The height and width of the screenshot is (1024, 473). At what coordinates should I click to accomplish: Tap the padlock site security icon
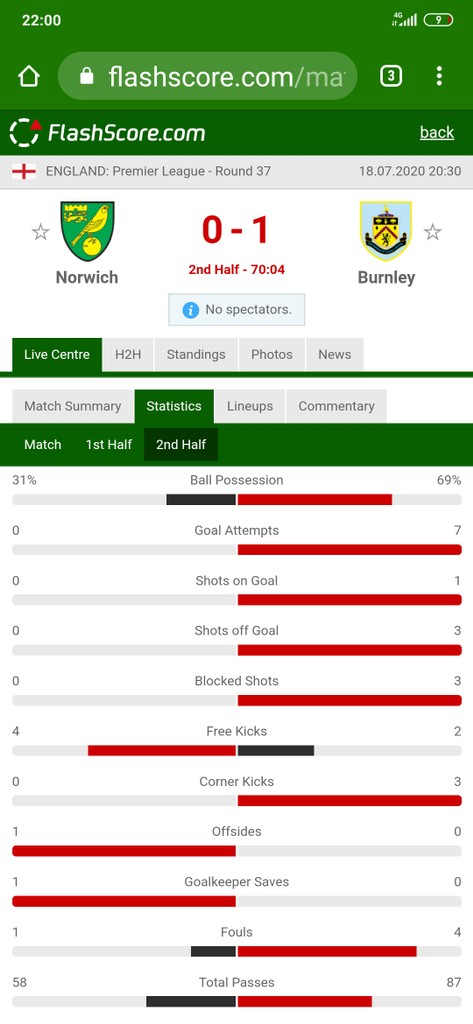86,76
